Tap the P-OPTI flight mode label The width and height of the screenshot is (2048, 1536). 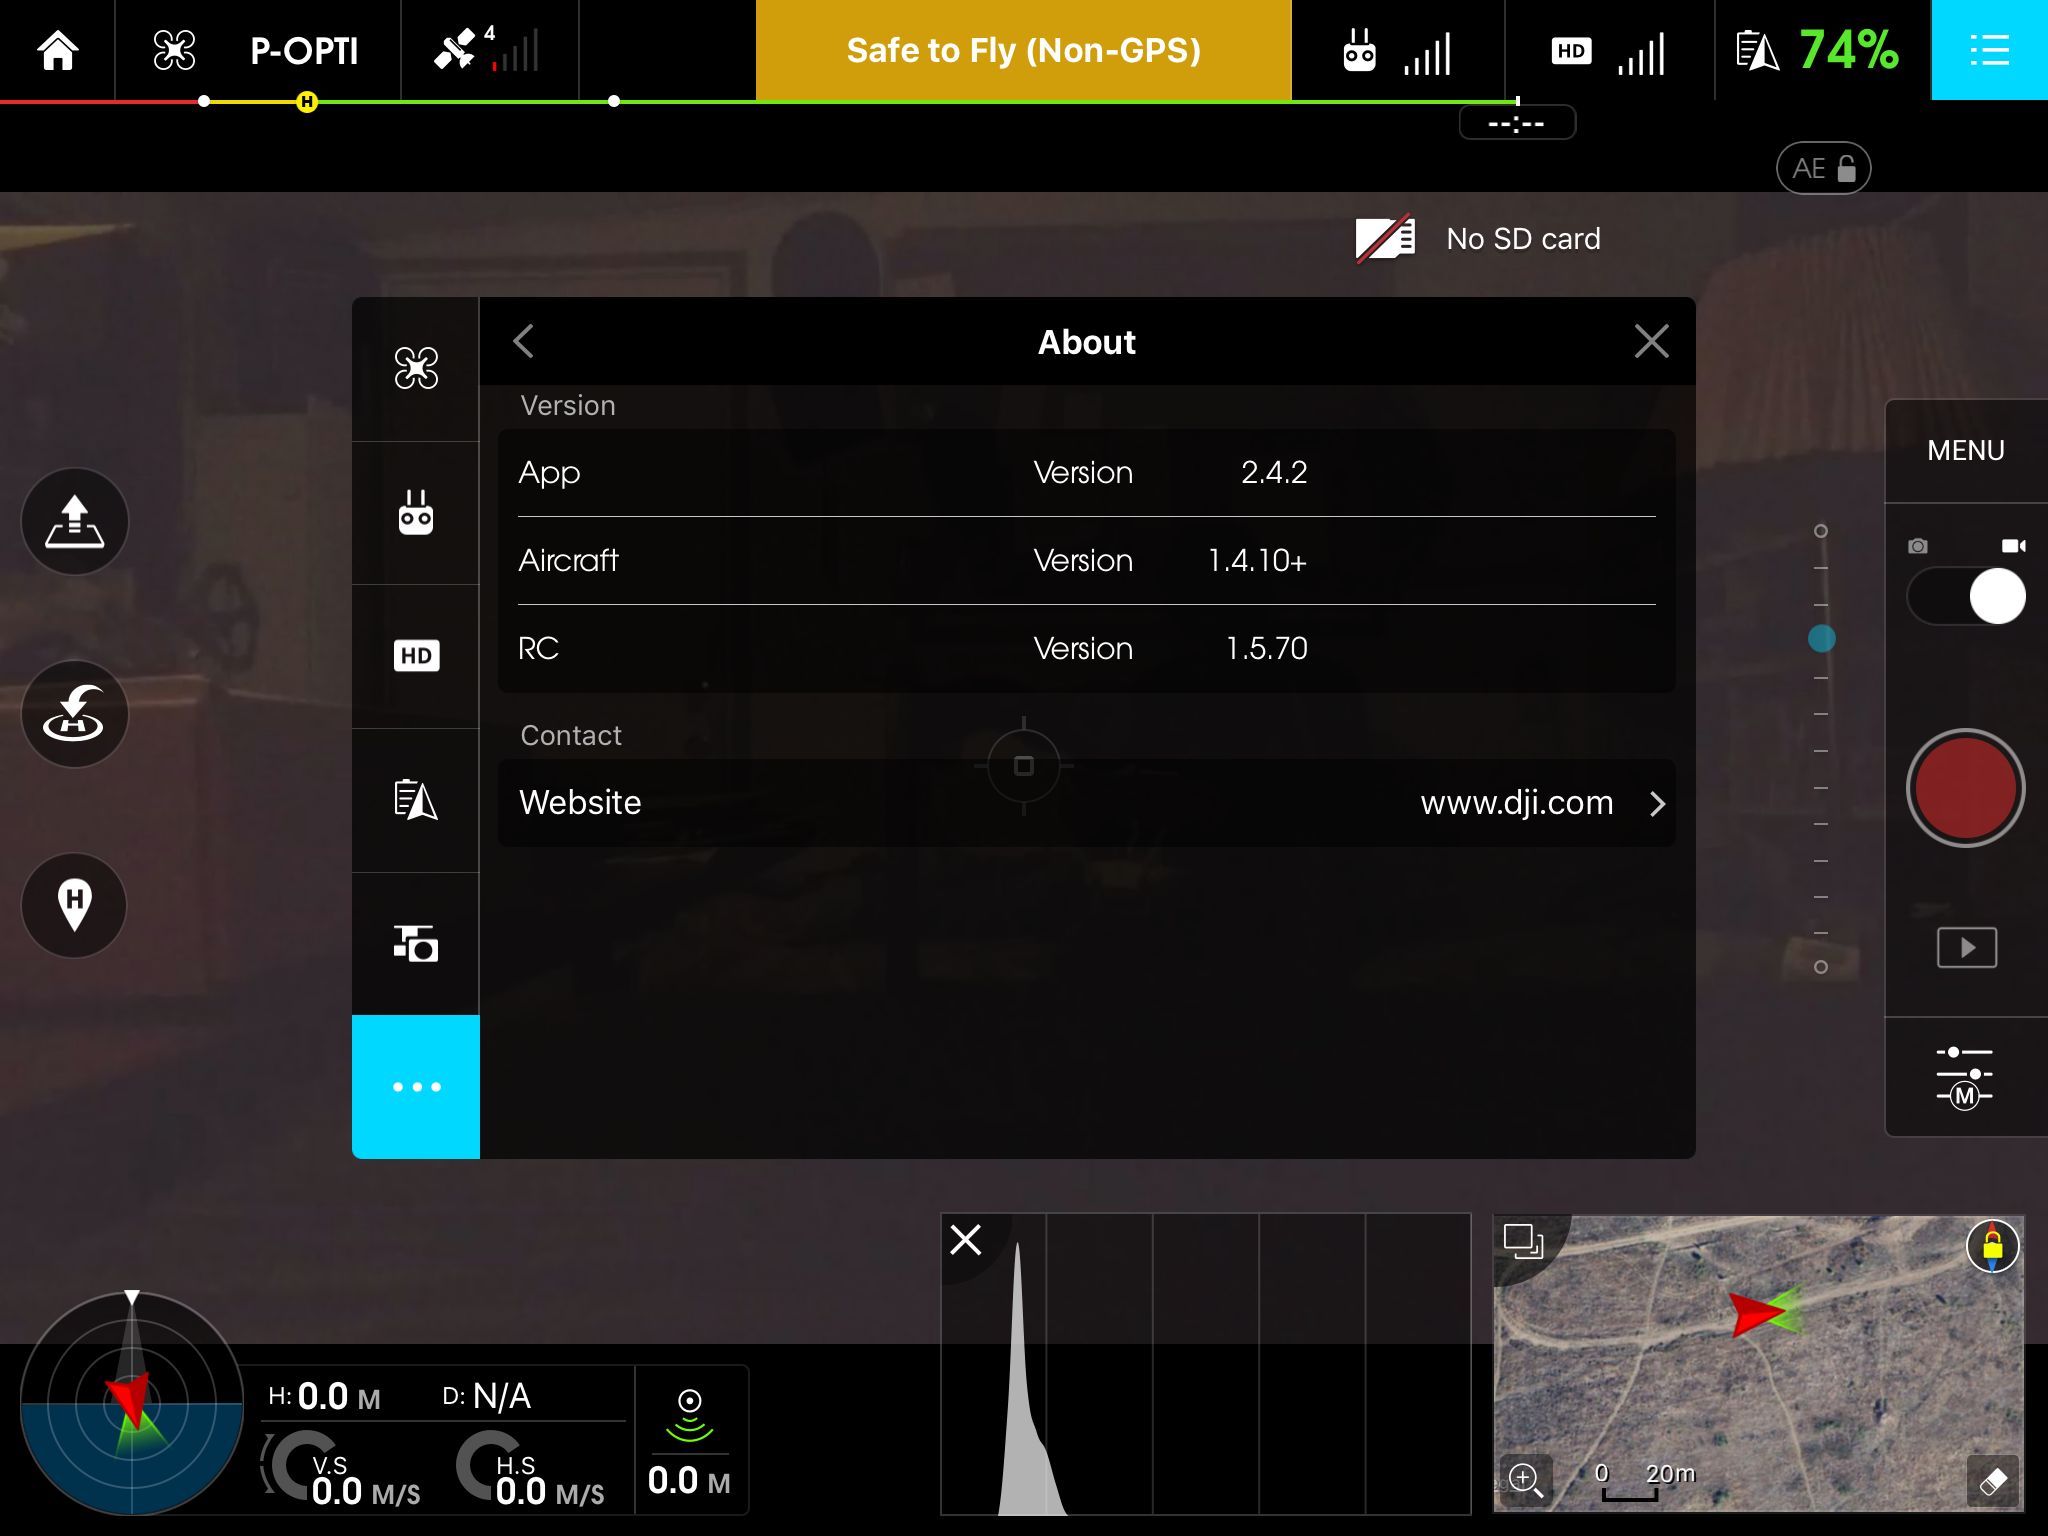(304, 51)
